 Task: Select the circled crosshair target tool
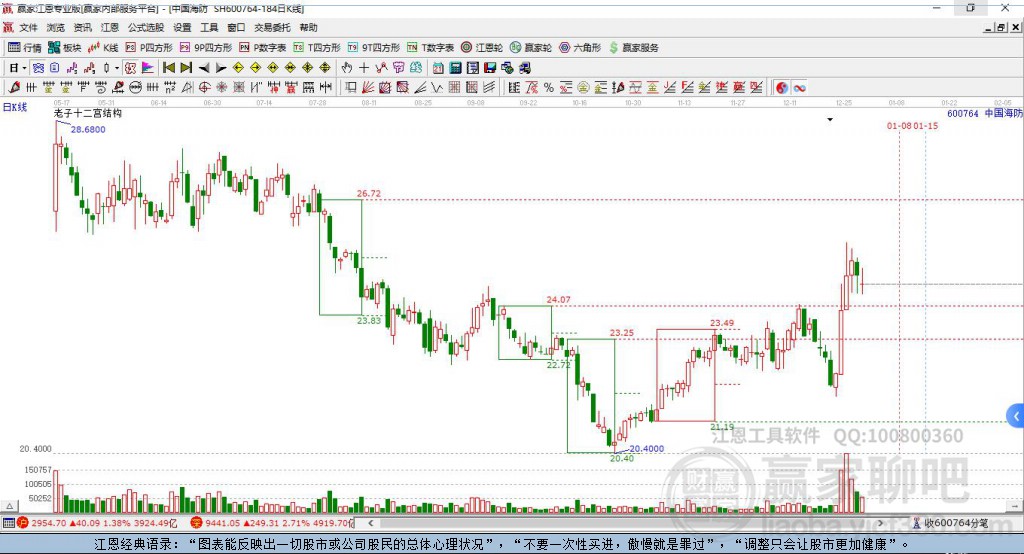point(204,87)
